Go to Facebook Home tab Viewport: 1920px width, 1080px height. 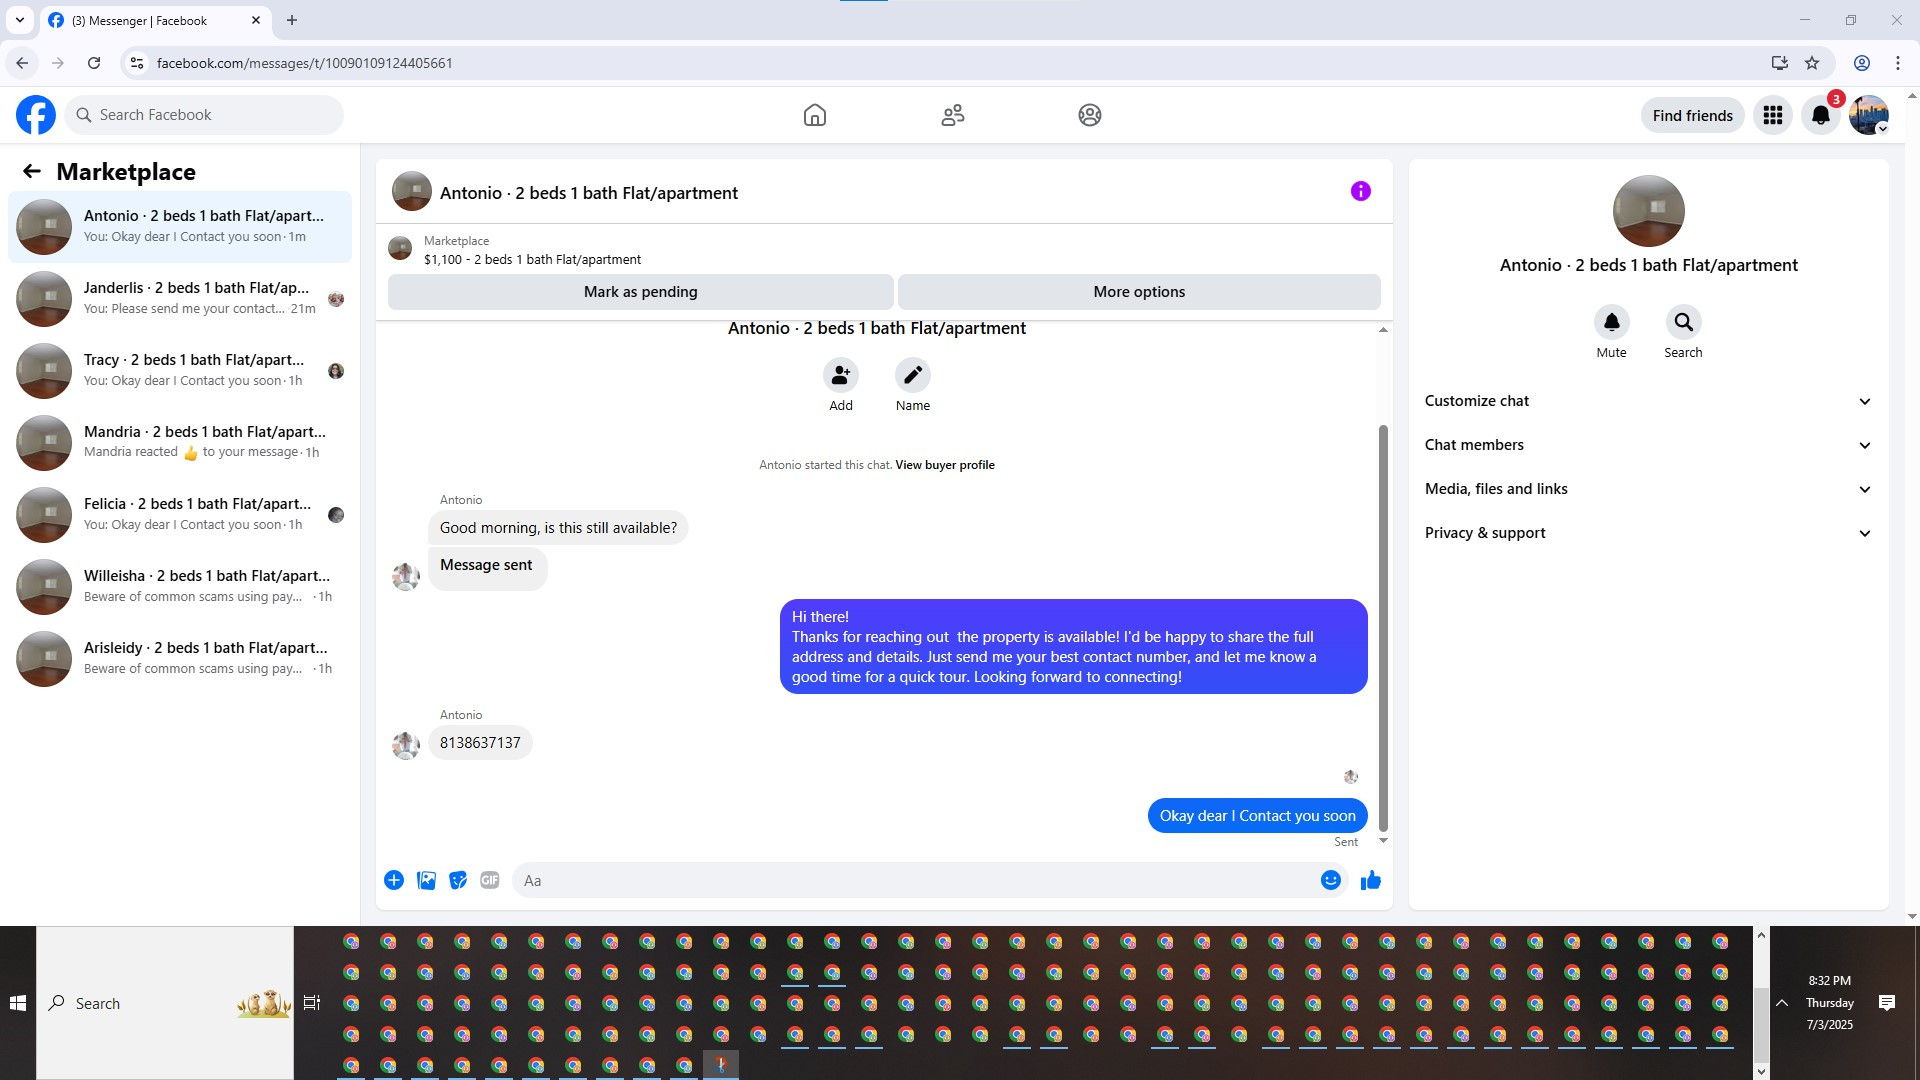[814, 115]
